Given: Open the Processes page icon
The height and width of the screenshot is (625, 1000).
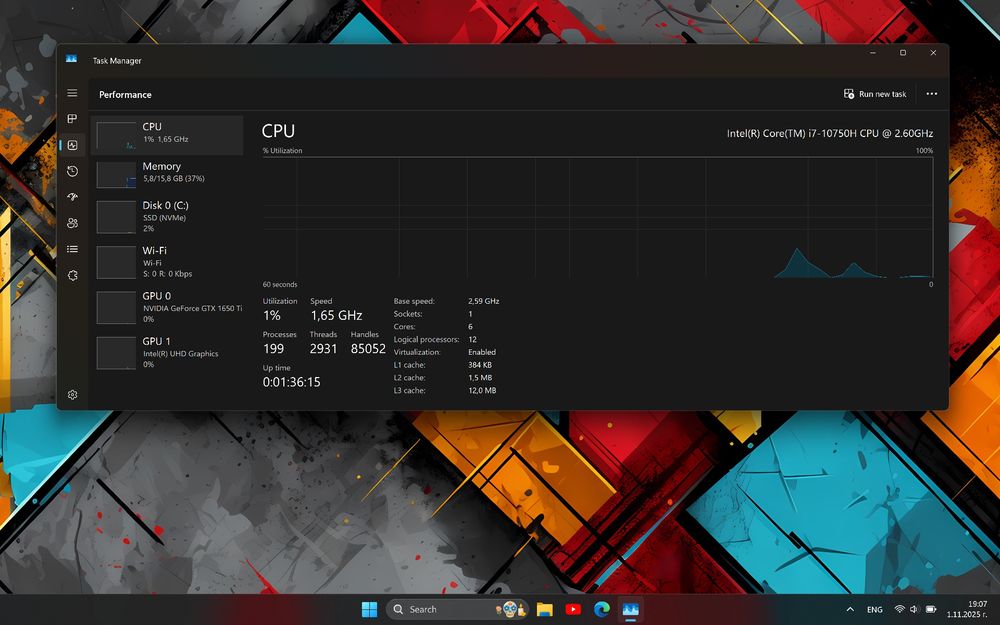Looking at the screenshot, I should [72, 119].
